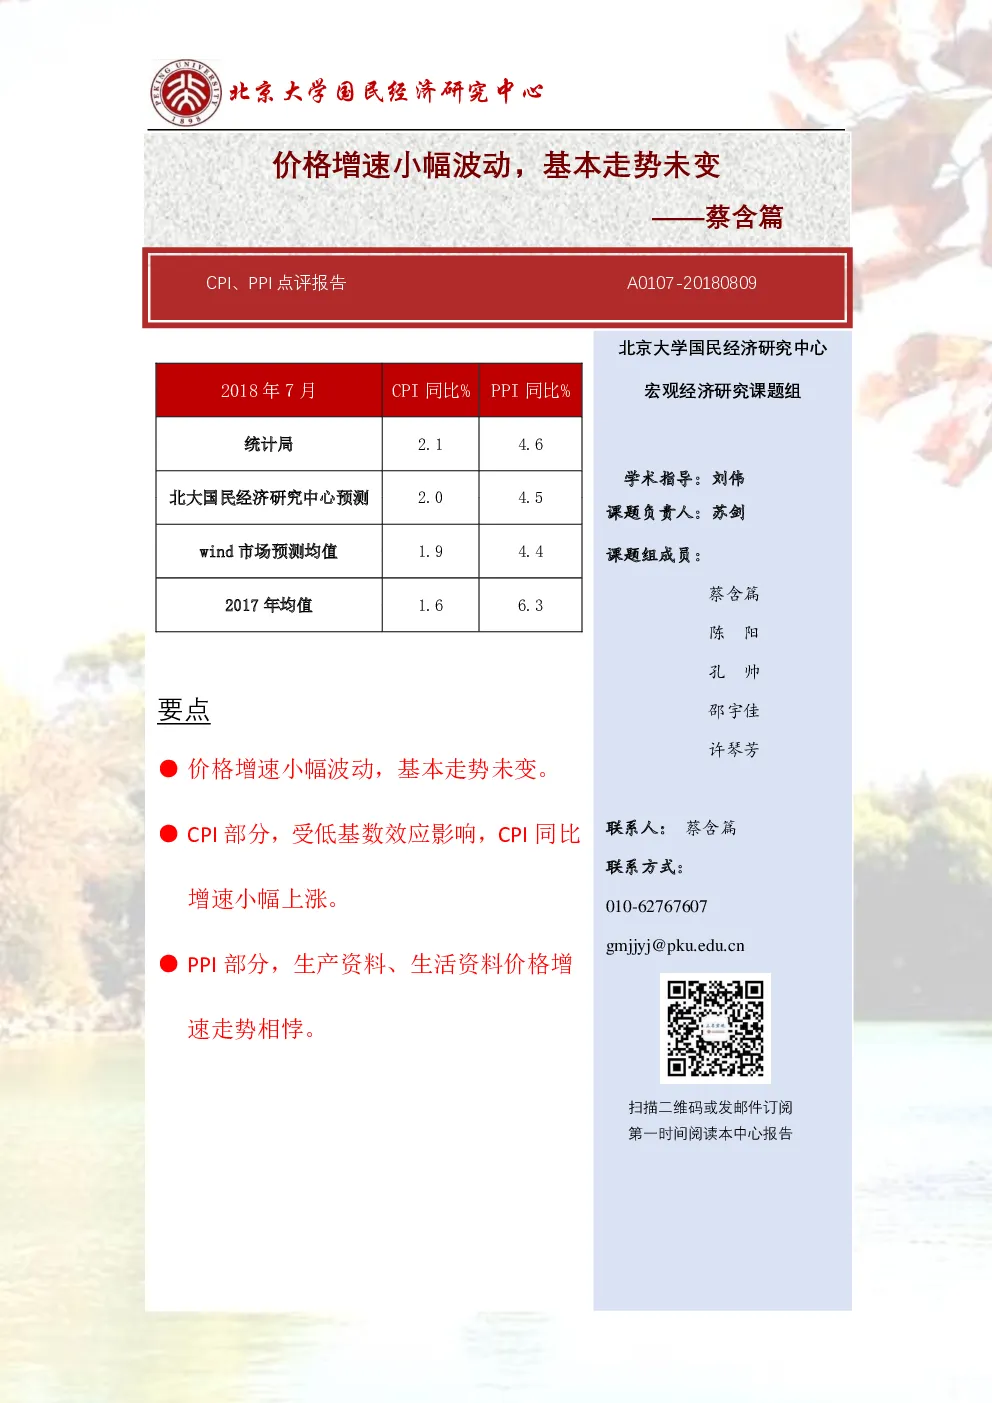Image resolution: width=992 pixels, height=1403 pixels.
Task: Click the forecast PPI value 4.5
Action: click(531, 498)
